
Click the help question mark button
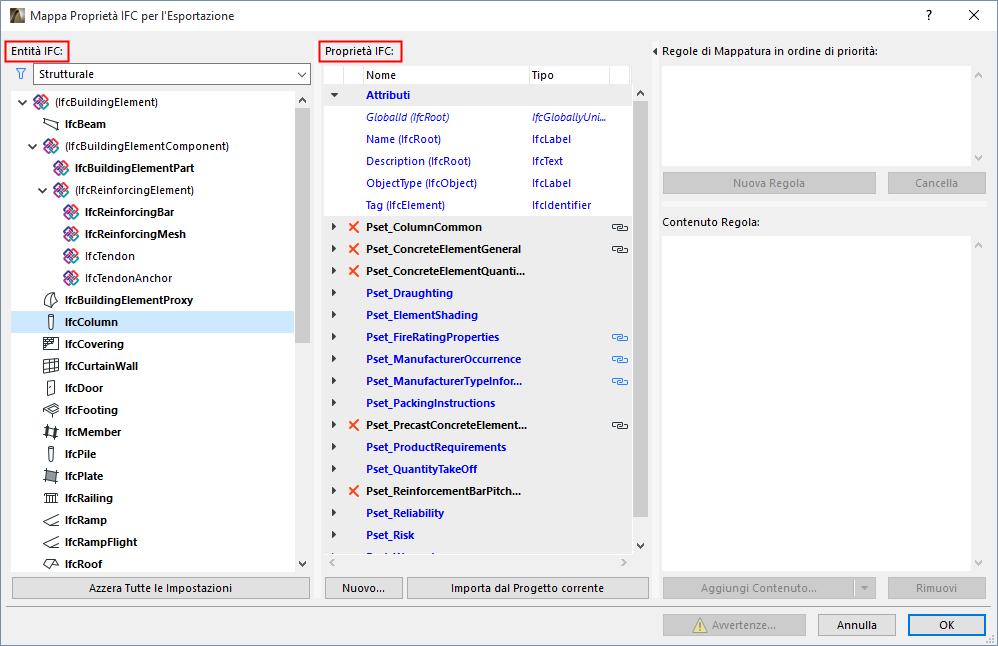tap(929, 15)
